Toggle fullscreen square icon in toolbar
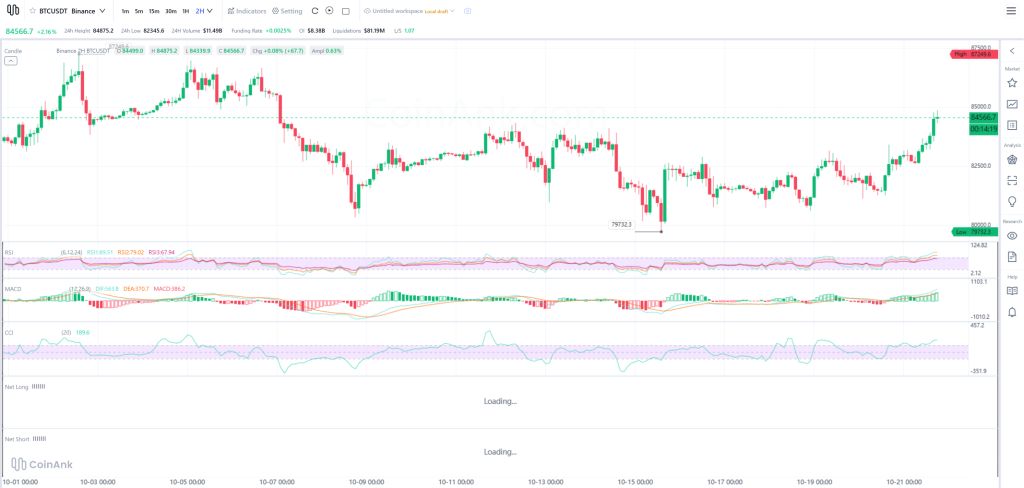This screenshot has height=488, width=1024. 345,11
